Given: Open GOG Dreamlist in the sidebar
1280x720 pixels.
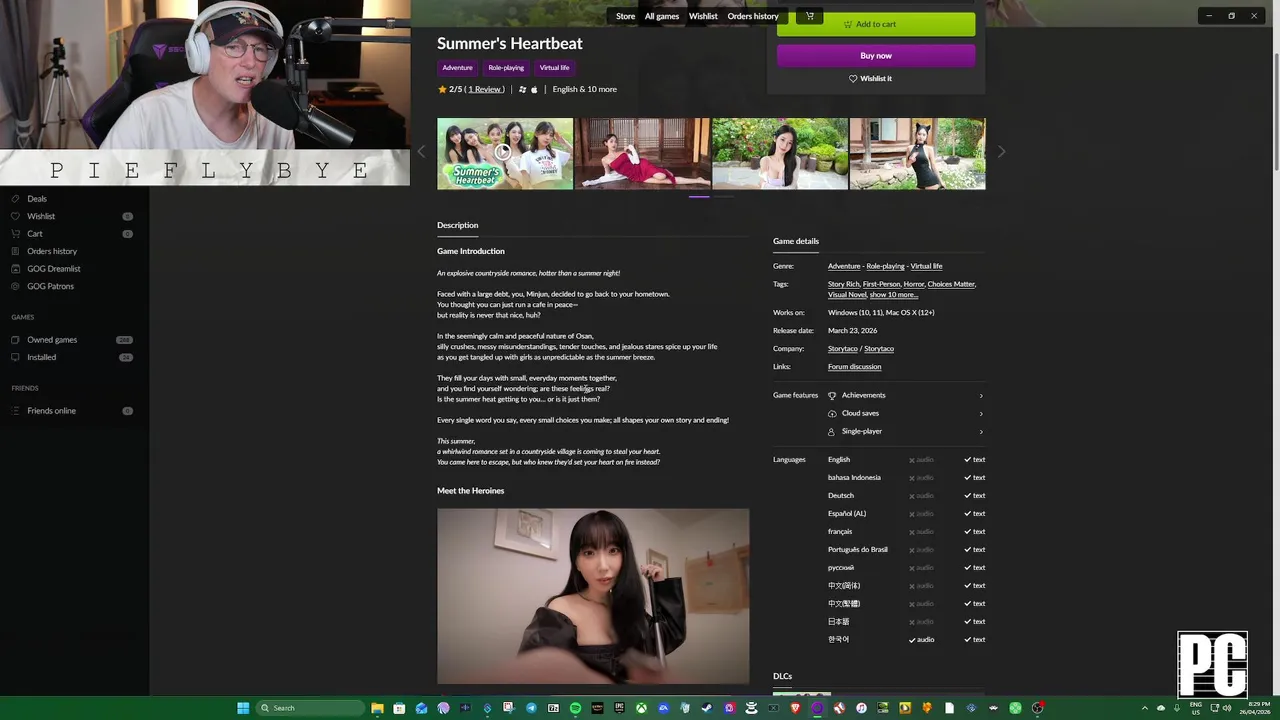Looking at the screenshot, I should coord(54,269).
